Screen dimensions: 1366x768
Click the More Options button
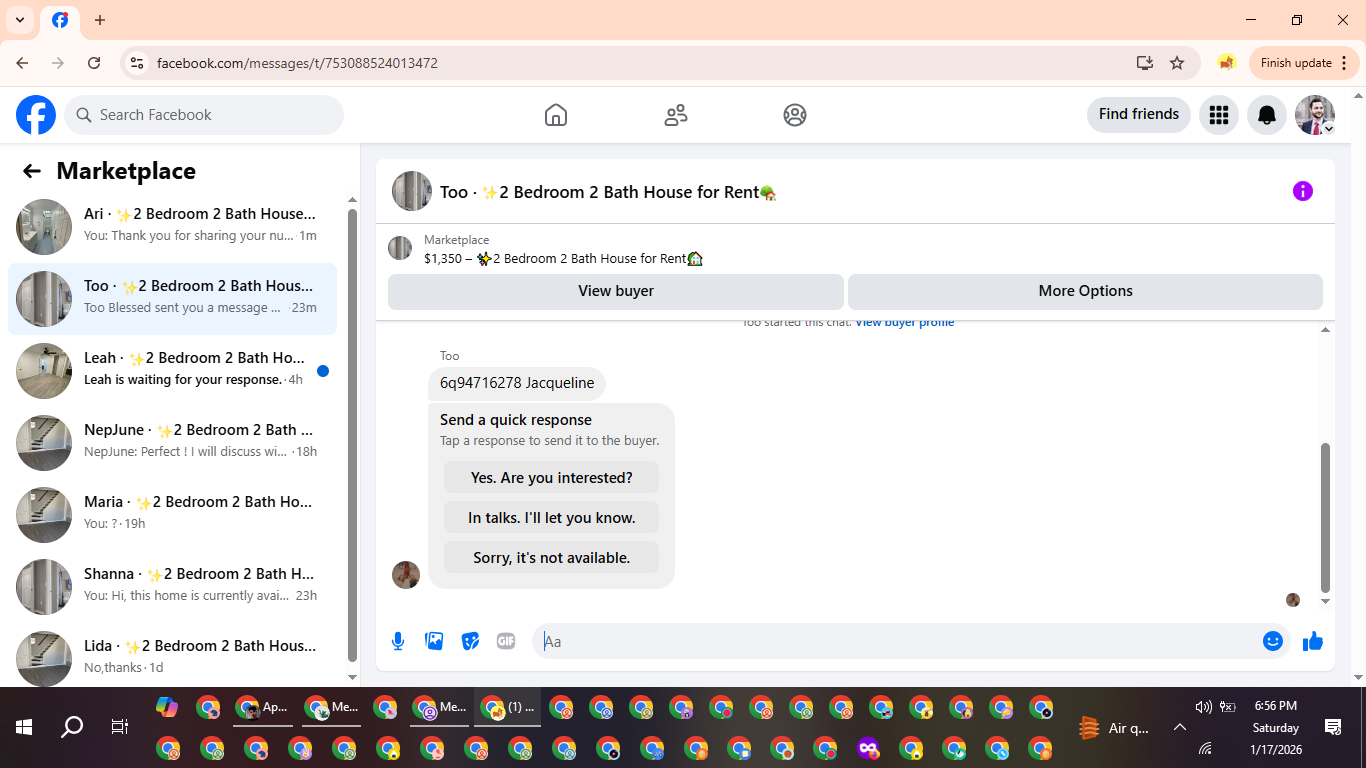click(1085, 291)
